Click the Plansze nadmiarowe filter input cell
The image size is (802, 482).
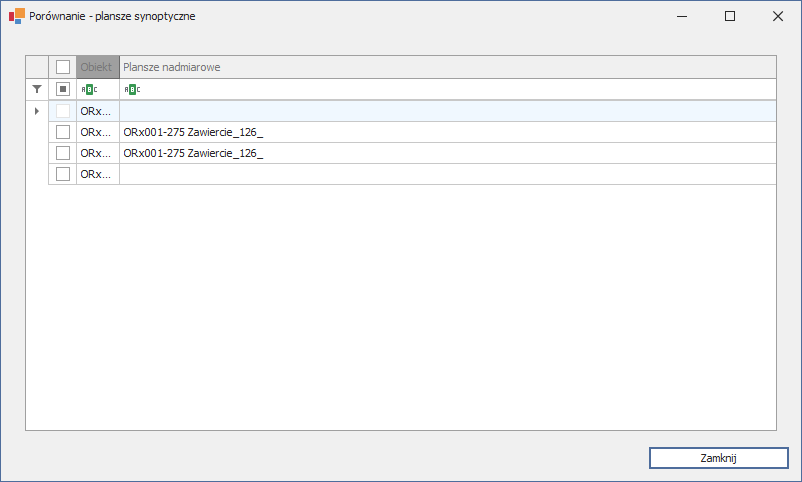[448, 90]
